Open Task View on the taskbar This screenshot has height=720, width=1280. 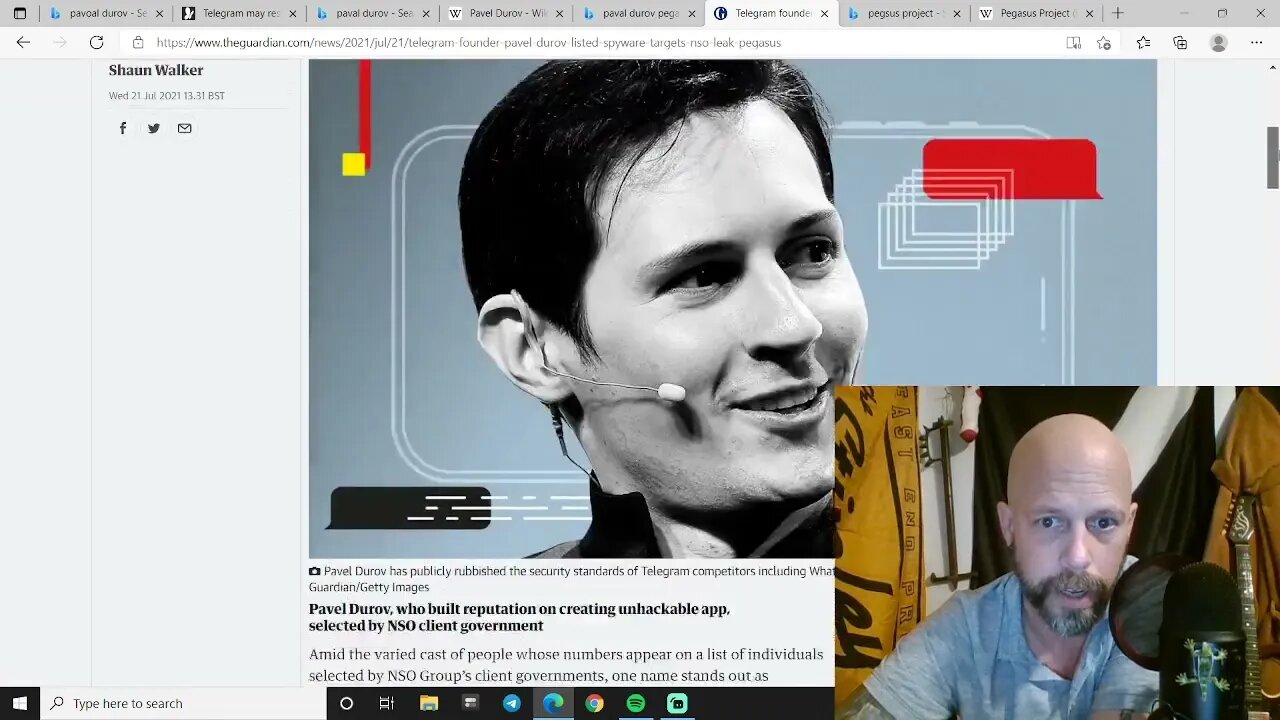click(x=386, y=703)
